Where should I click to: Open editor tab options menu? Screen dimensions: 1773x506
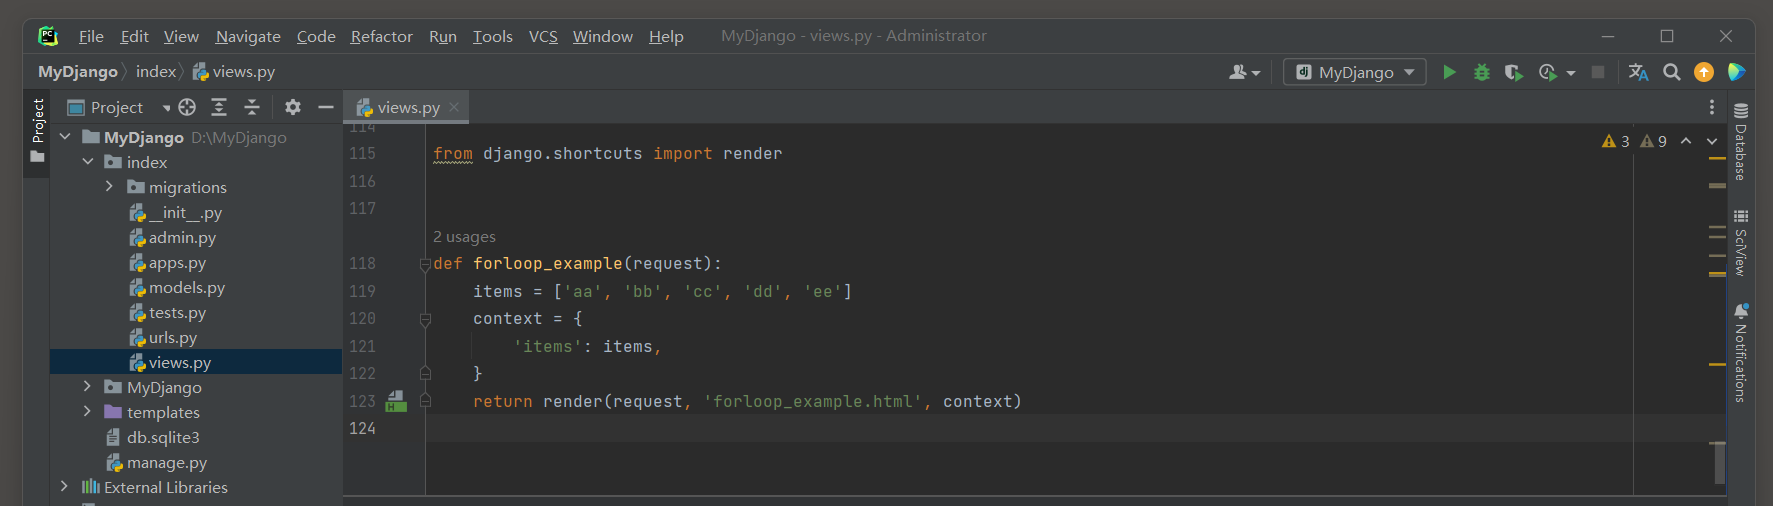1712,107
